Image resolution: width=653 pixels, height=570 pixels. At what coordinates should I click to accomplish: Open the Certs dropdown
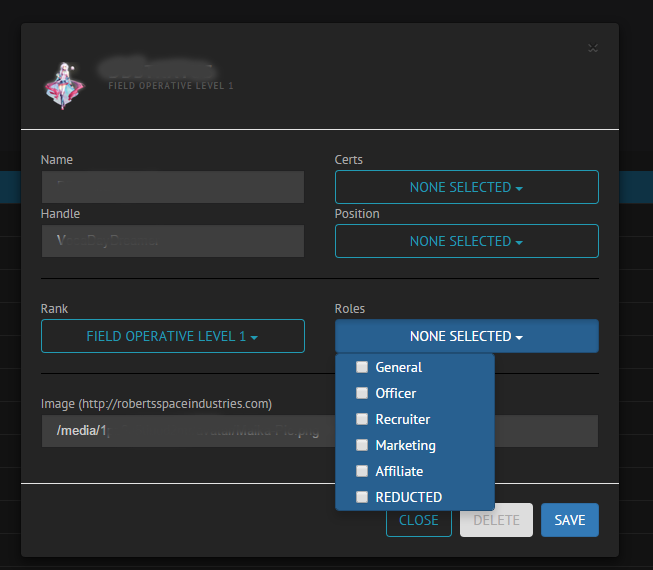pyautogui.click(x=466, y=187)
